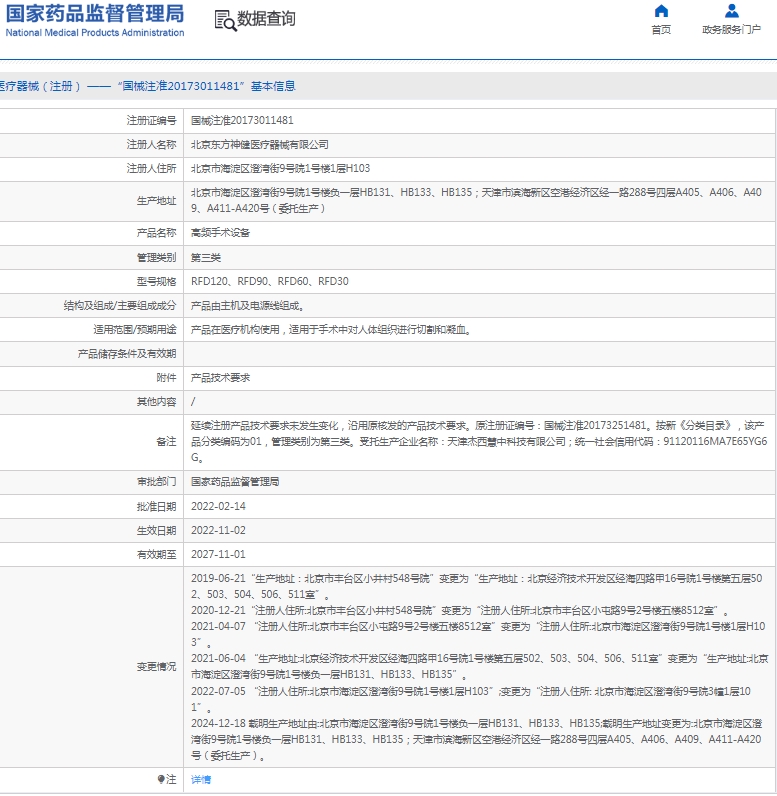Select registration number 国械注准20173011481 value
This screenshot has width=777, height=796.
(x=242, y=120)
